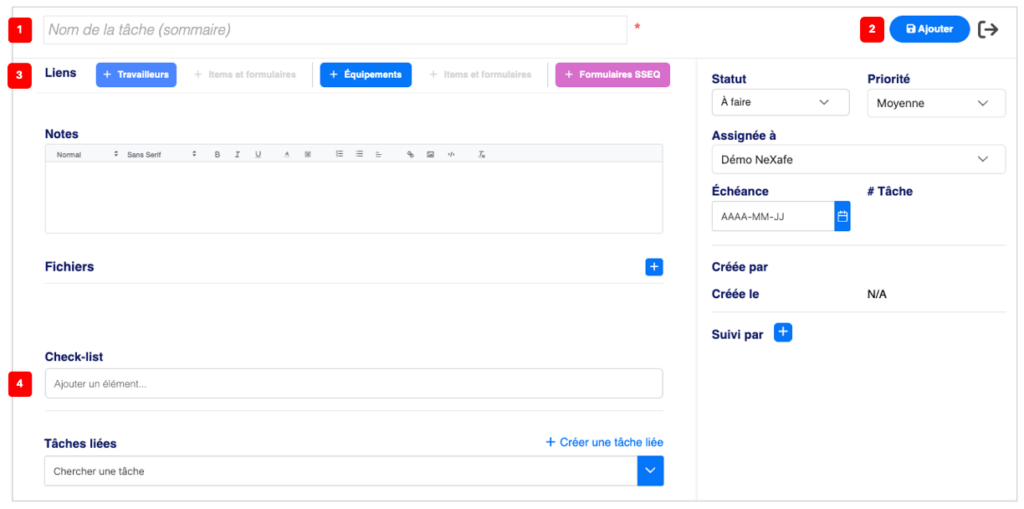Toggle bold in the Notes toolbar
This screenshot has width=1024, height=509.
[x=217, y=155]
